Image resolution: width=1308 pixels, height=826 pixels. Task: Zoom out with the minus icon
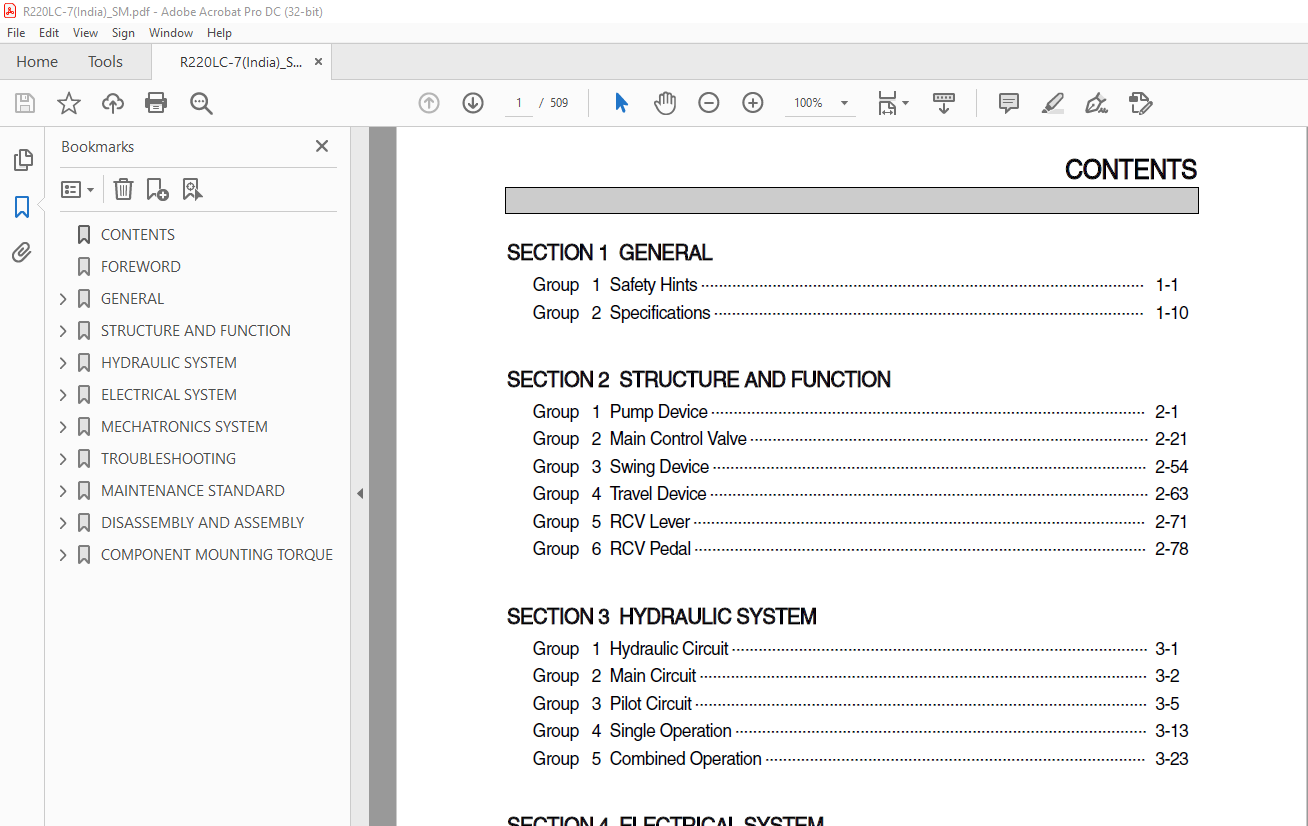pos(709,103)
